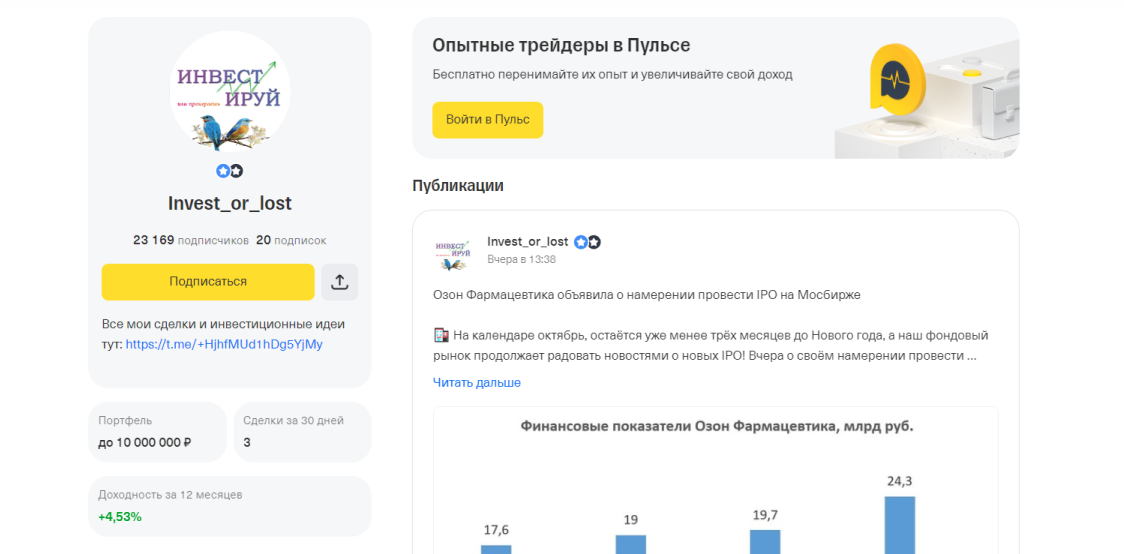
Task: Click the Доходность за 12 месяцев card
Action: tap(229, 506)
